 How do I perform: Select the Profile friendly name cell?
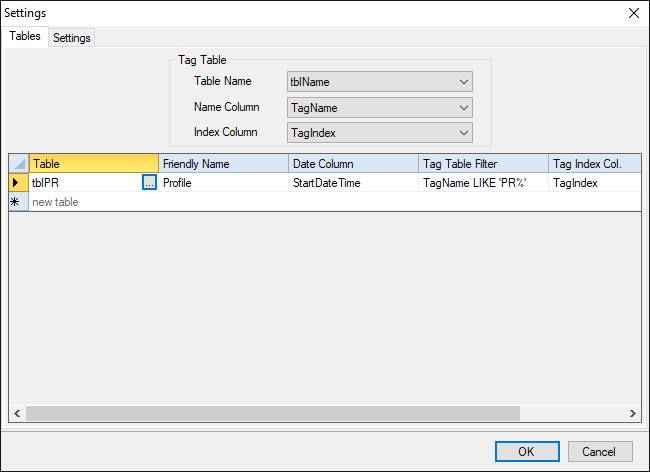pyautogui.click(x=223, y=183)
